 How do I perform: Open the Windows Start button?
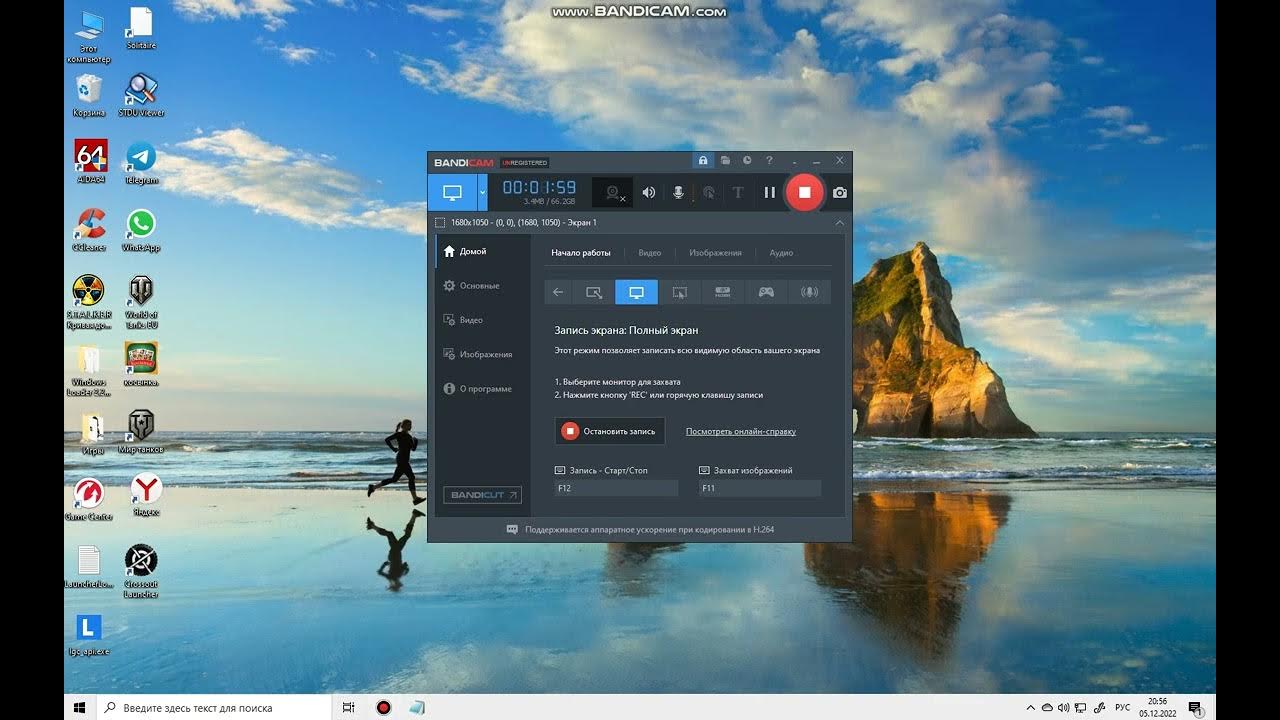pyautogui.click(x=80, y=707)
